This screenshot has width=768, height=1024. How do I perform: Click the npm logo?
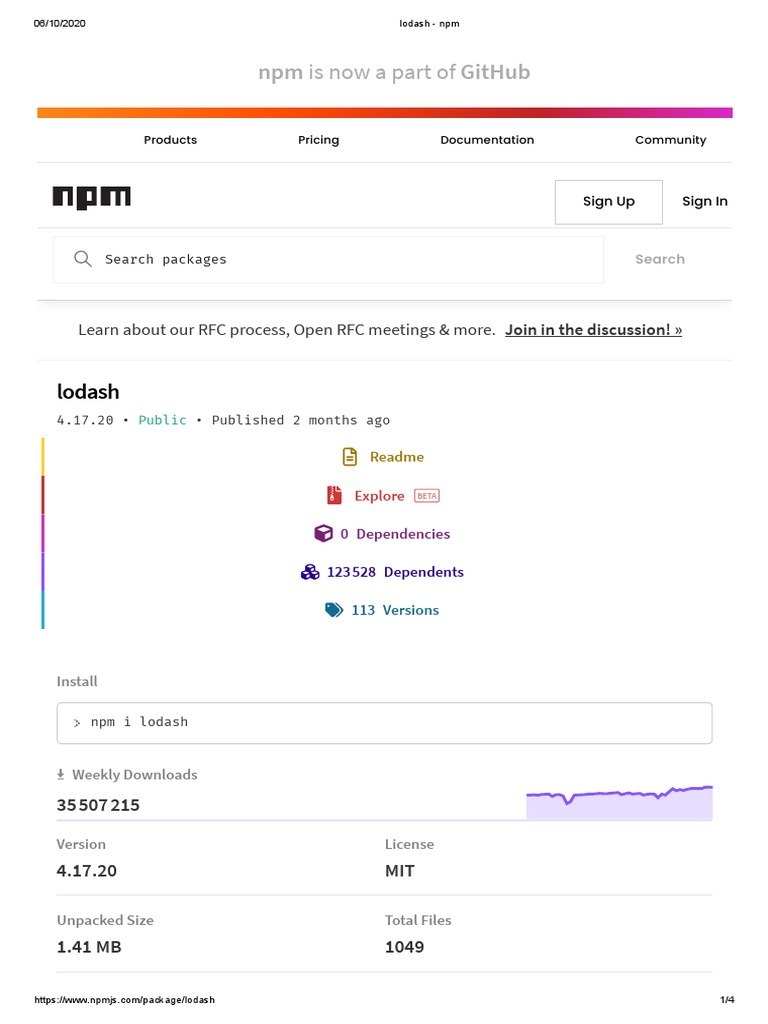coord(91,198)
